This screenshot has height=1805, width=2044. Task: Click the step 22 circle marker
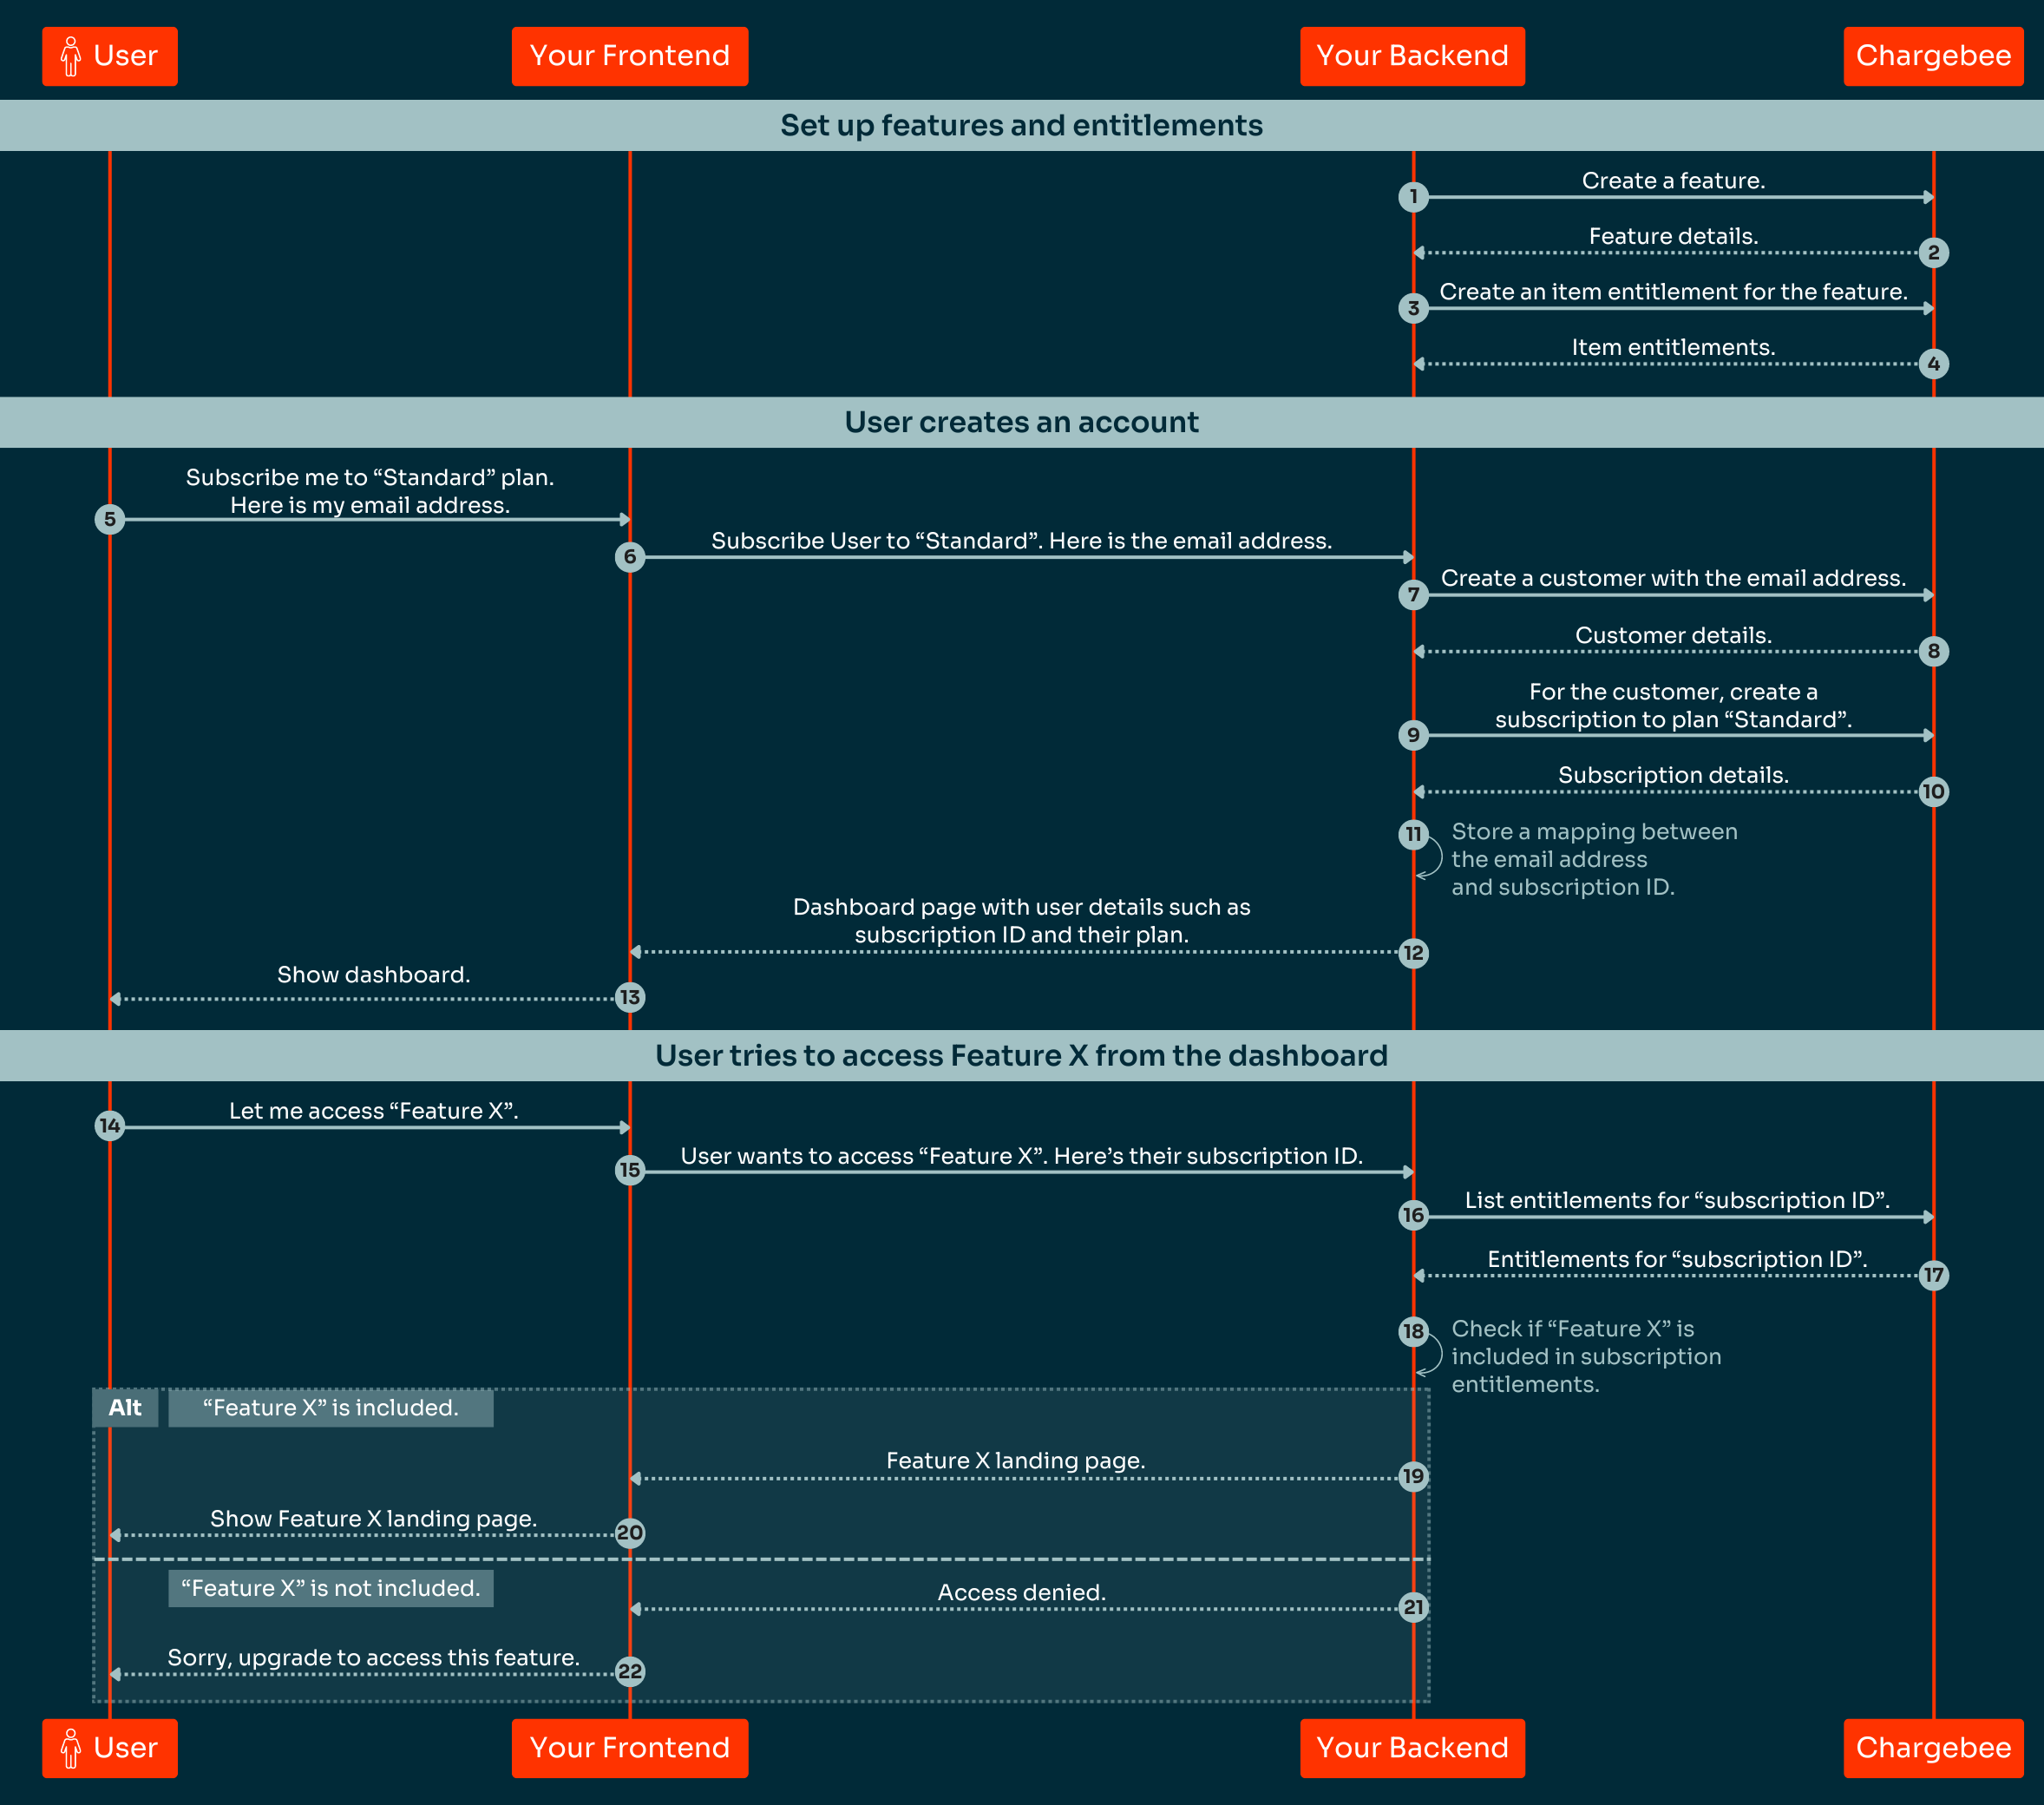(630, 1671)
